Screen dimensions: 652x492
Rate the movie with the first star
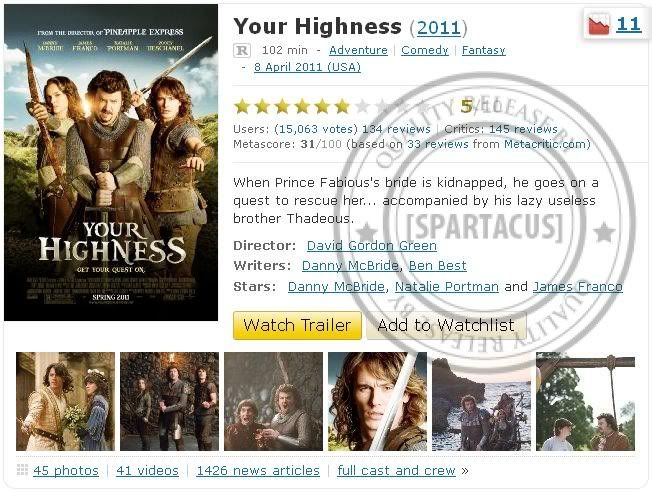point(242,106)
